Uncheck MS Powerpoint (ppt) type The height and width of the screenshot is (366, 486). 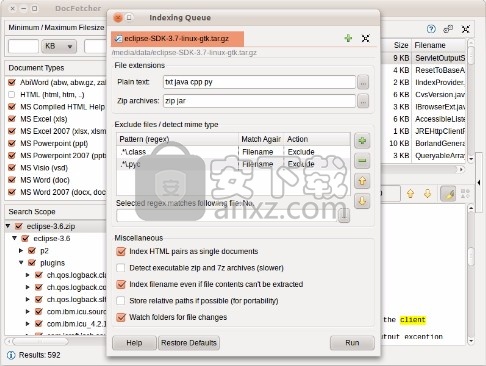click(x=12, y=143)
